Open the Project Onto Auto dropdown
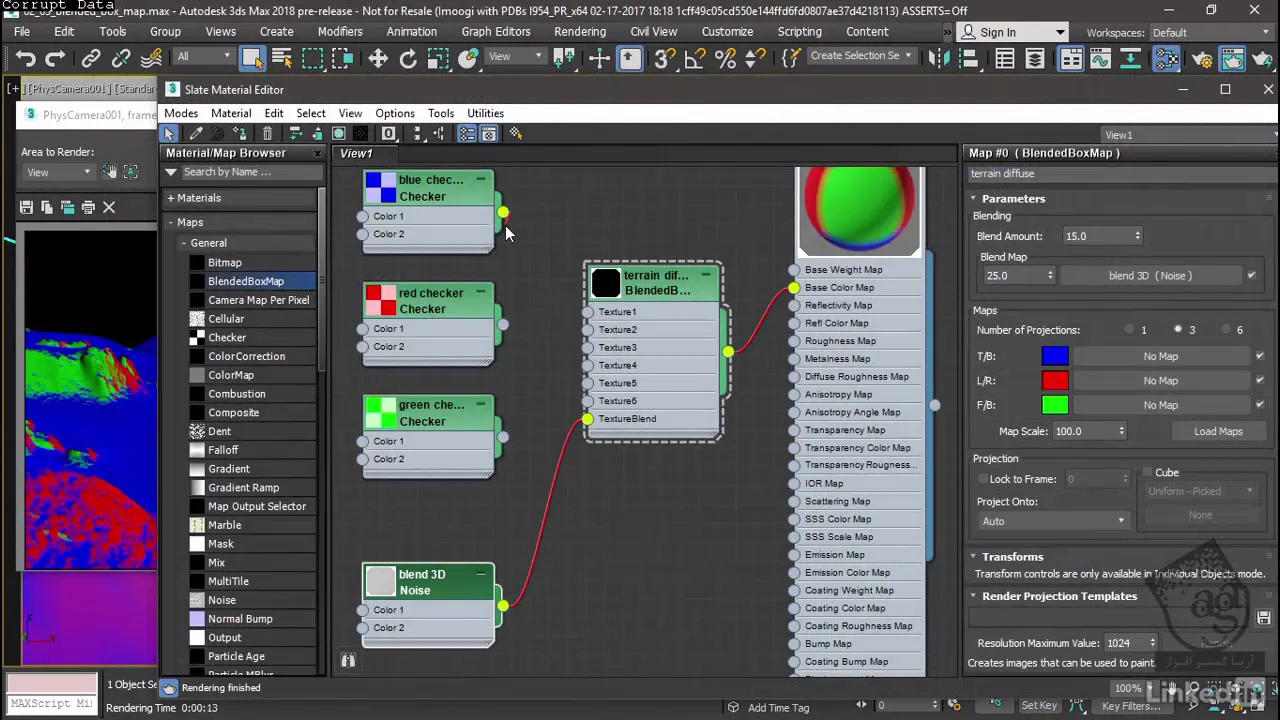The height and width of the screenshot is (720, 1280). click(1053, 521)
